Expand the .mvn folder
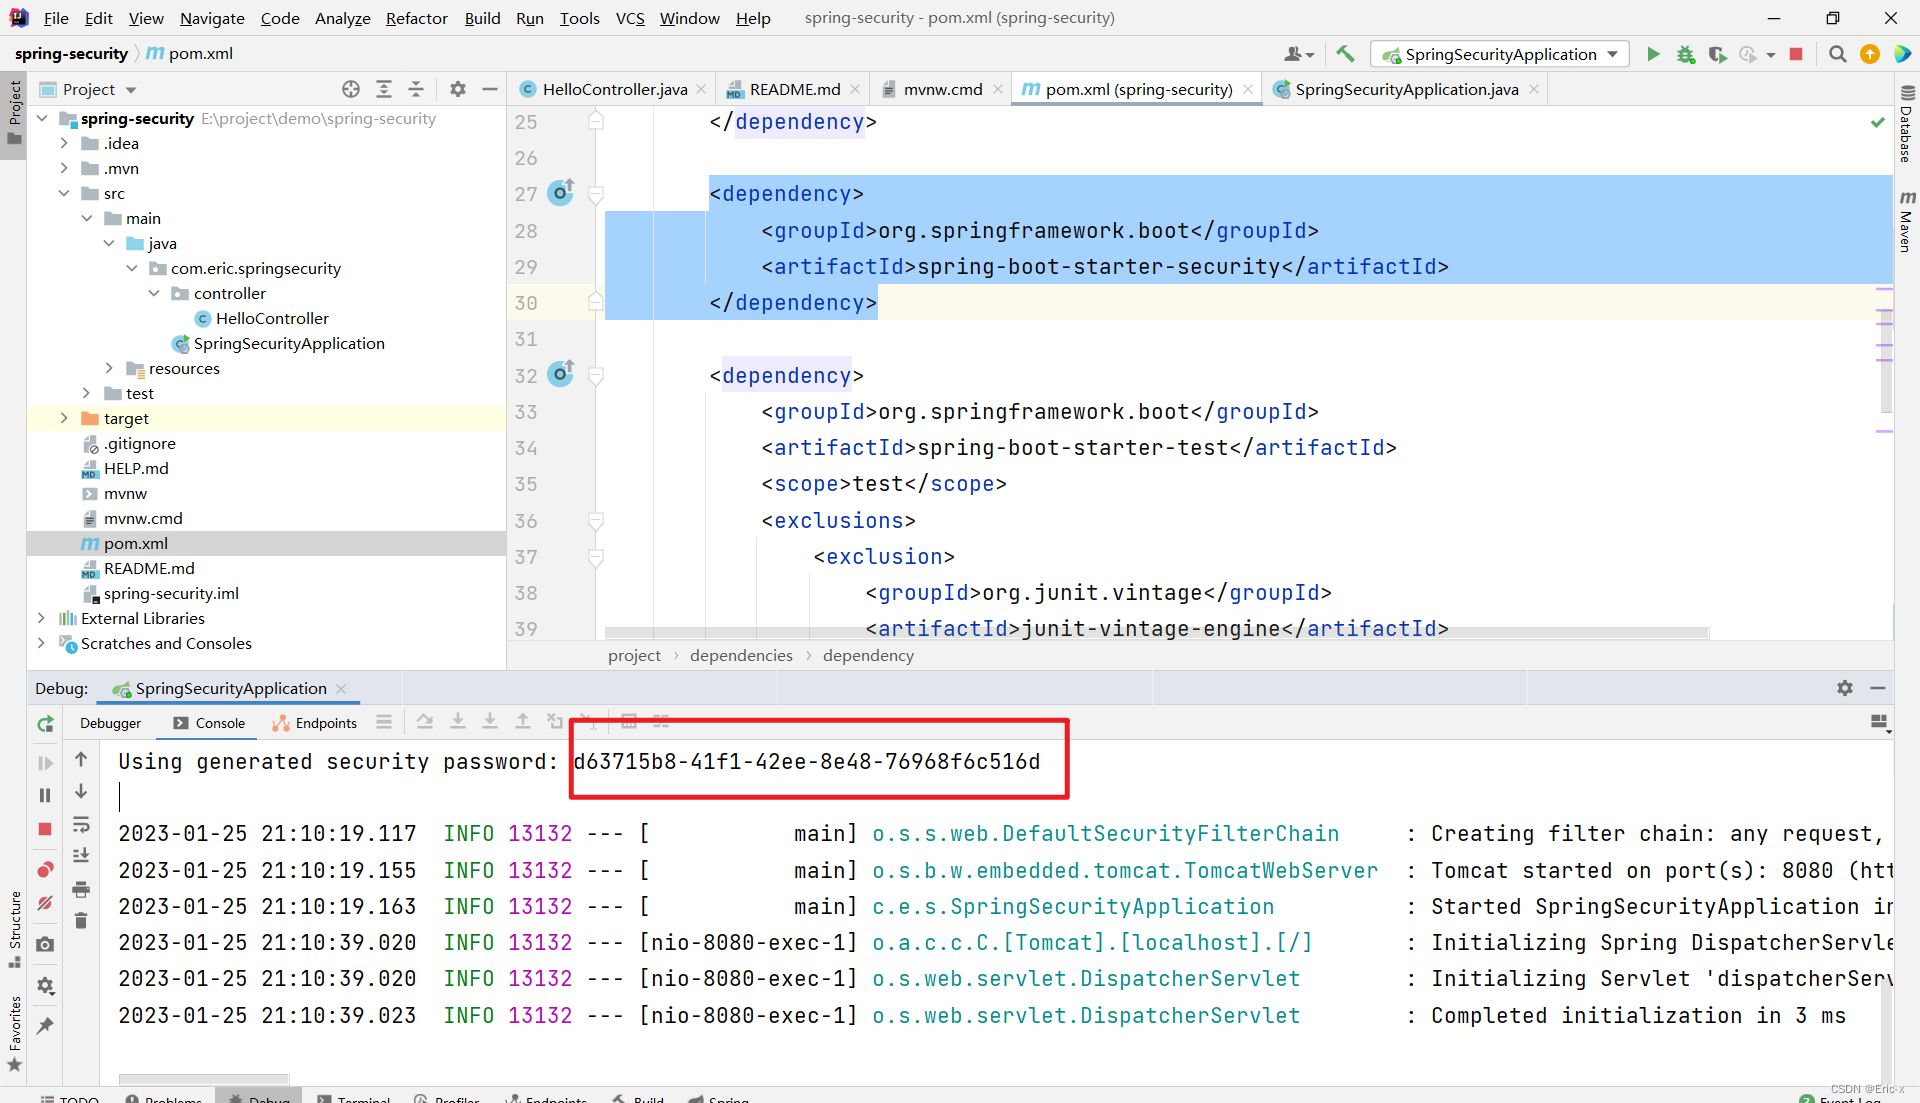This screenshot has height=1103, width=1920. (64, 168)
